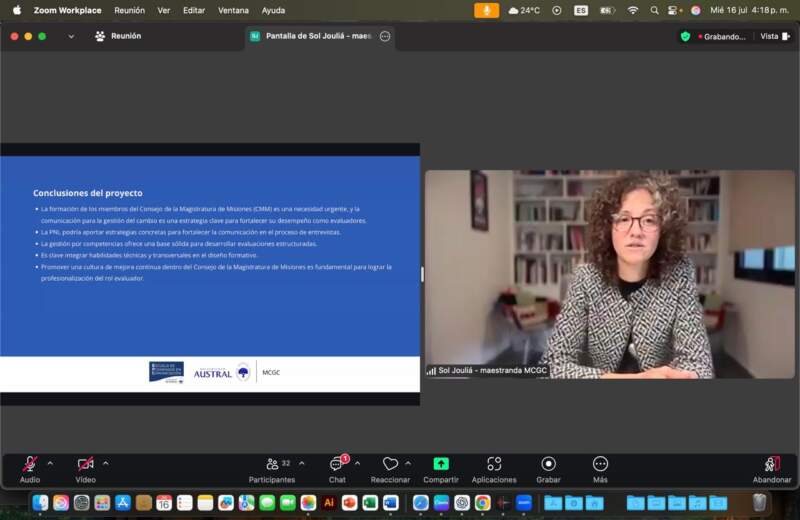Screen dimensions: 800x520
Task: Open Word from the Dock
Action: (391, 503)
